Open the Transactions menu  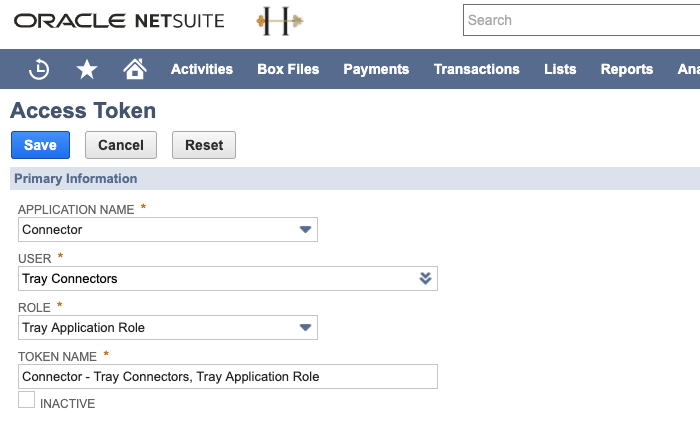coord(476,69)
